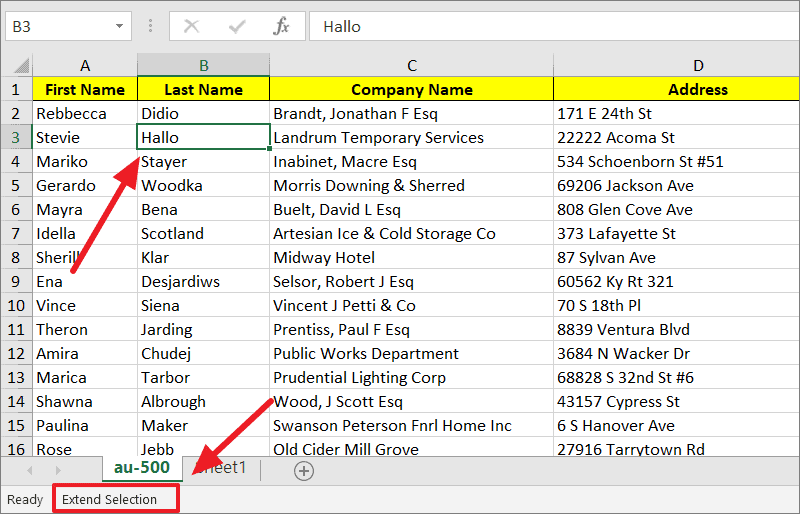The height and width of the screenshot is (514, 800).
Task: Select cell containing Bena
Action: coord(204,209)
